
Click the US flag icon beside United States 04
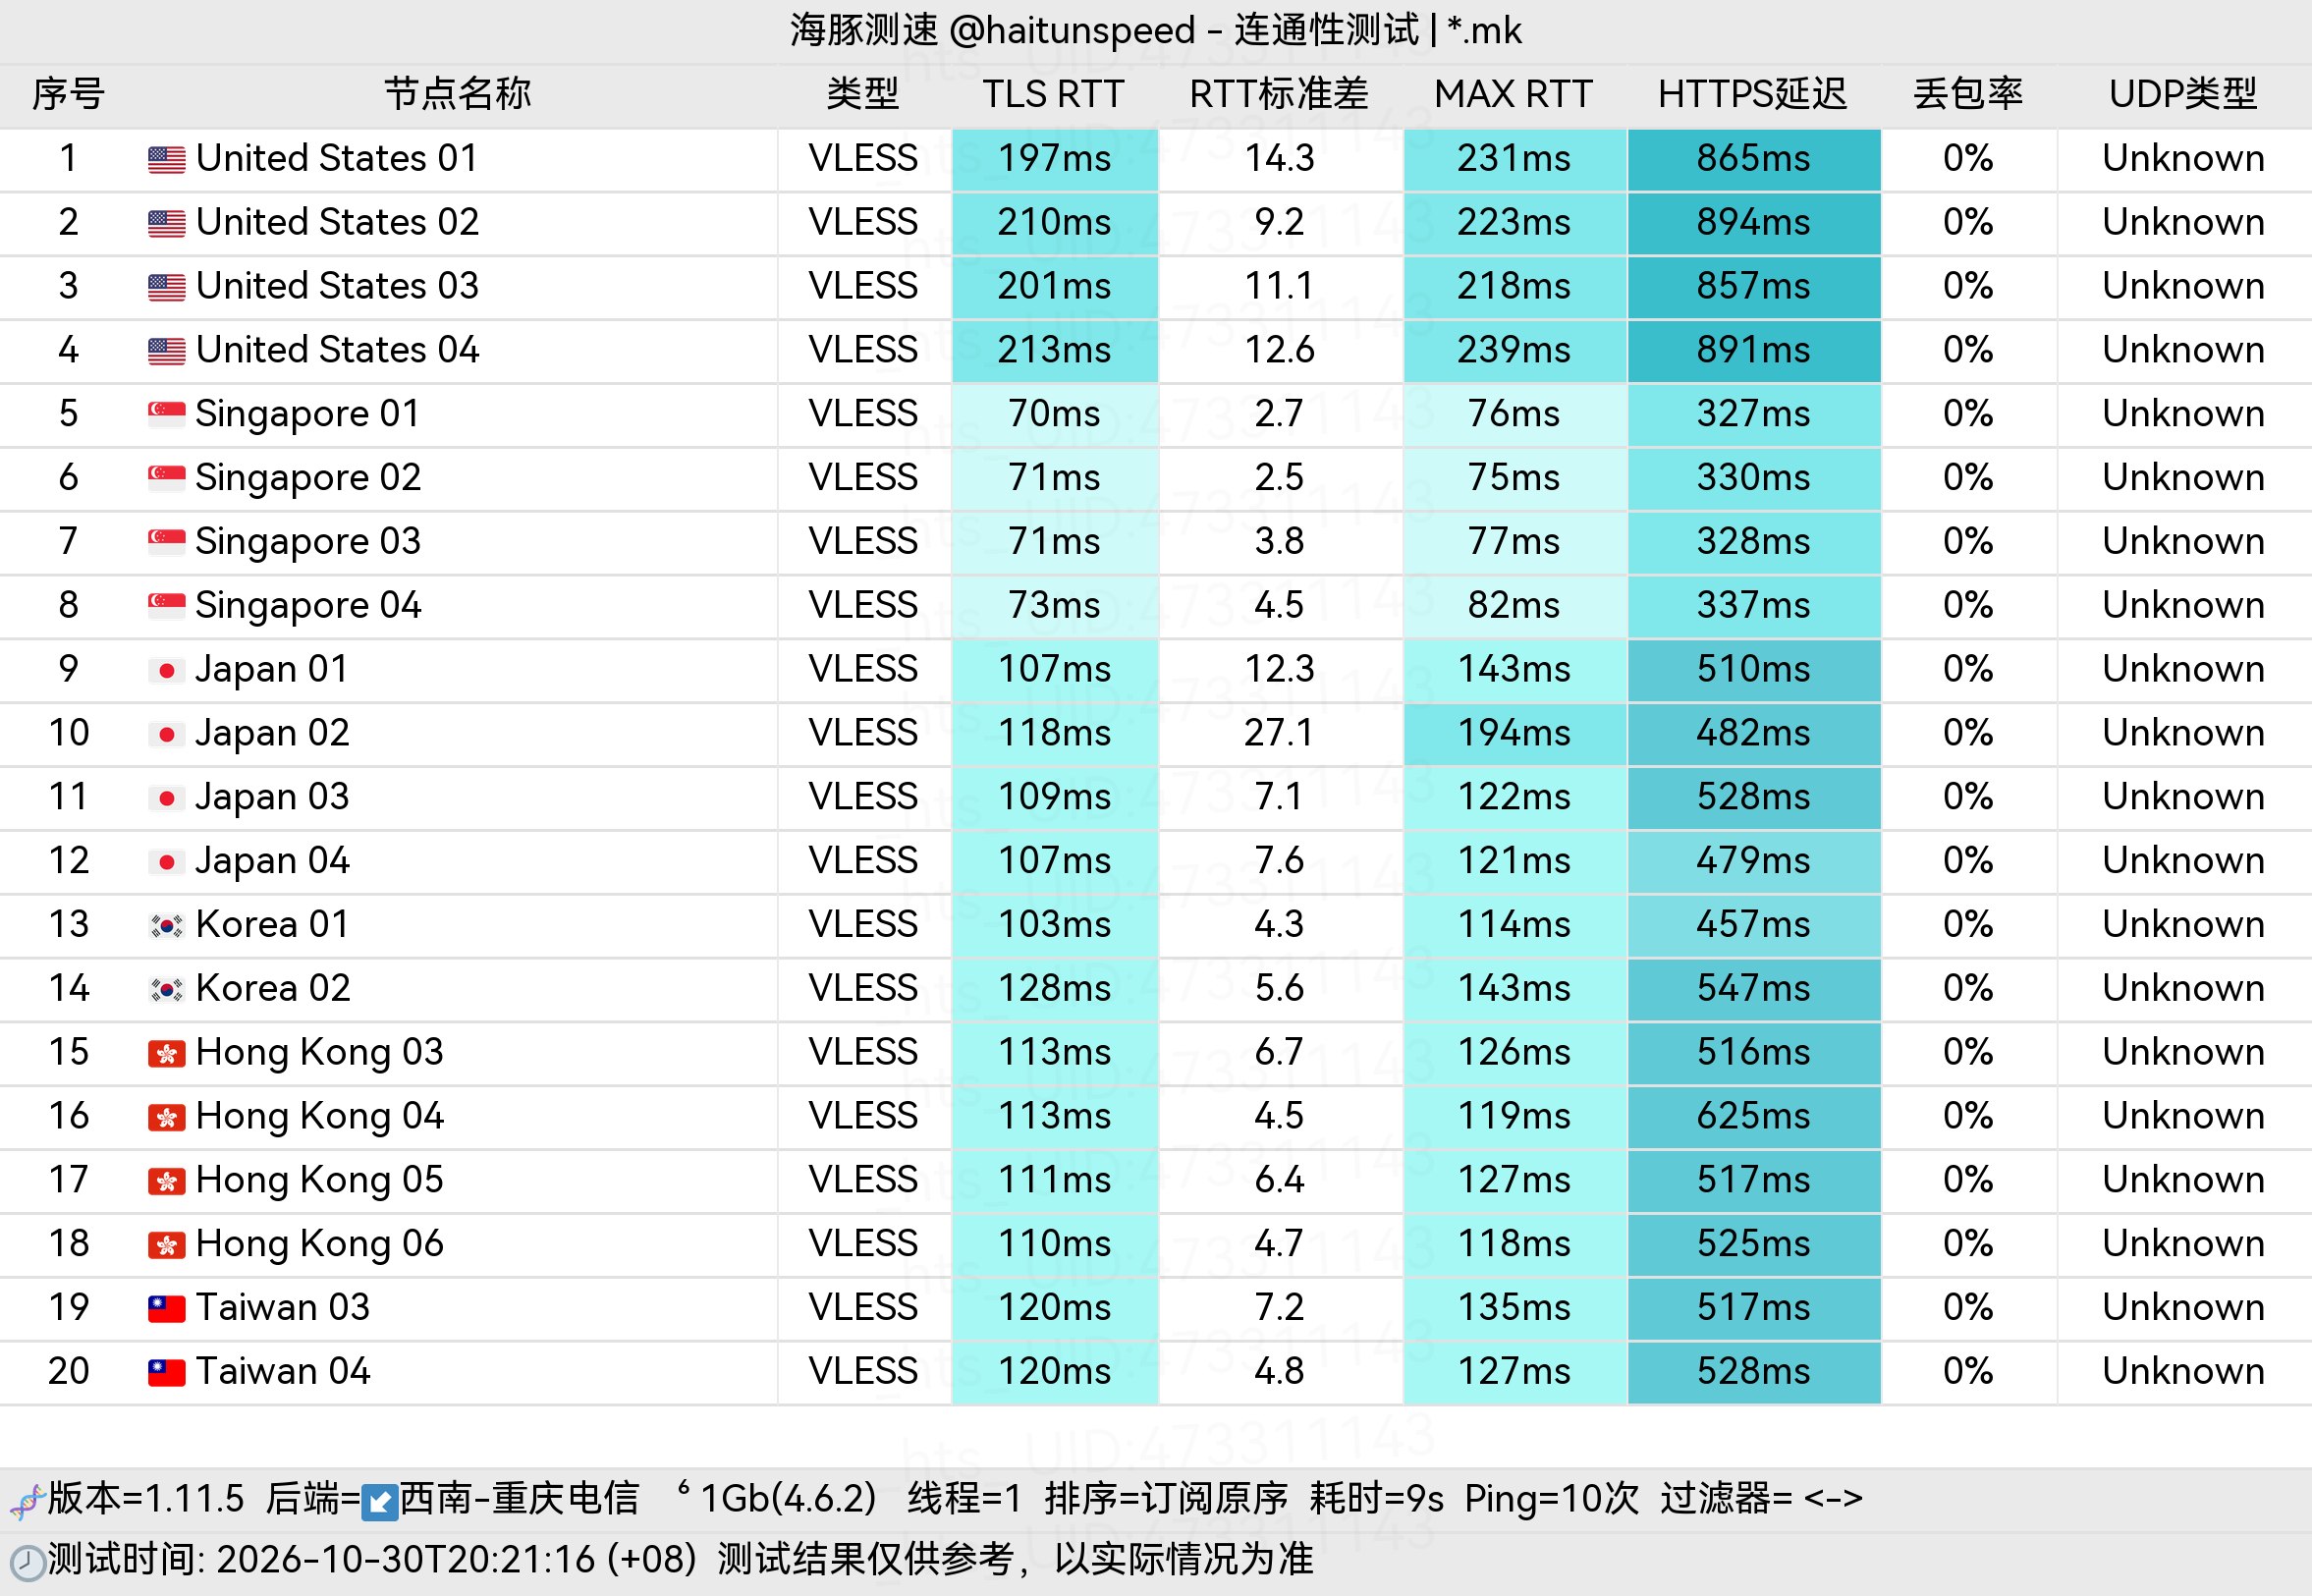[x=166, y=351]
